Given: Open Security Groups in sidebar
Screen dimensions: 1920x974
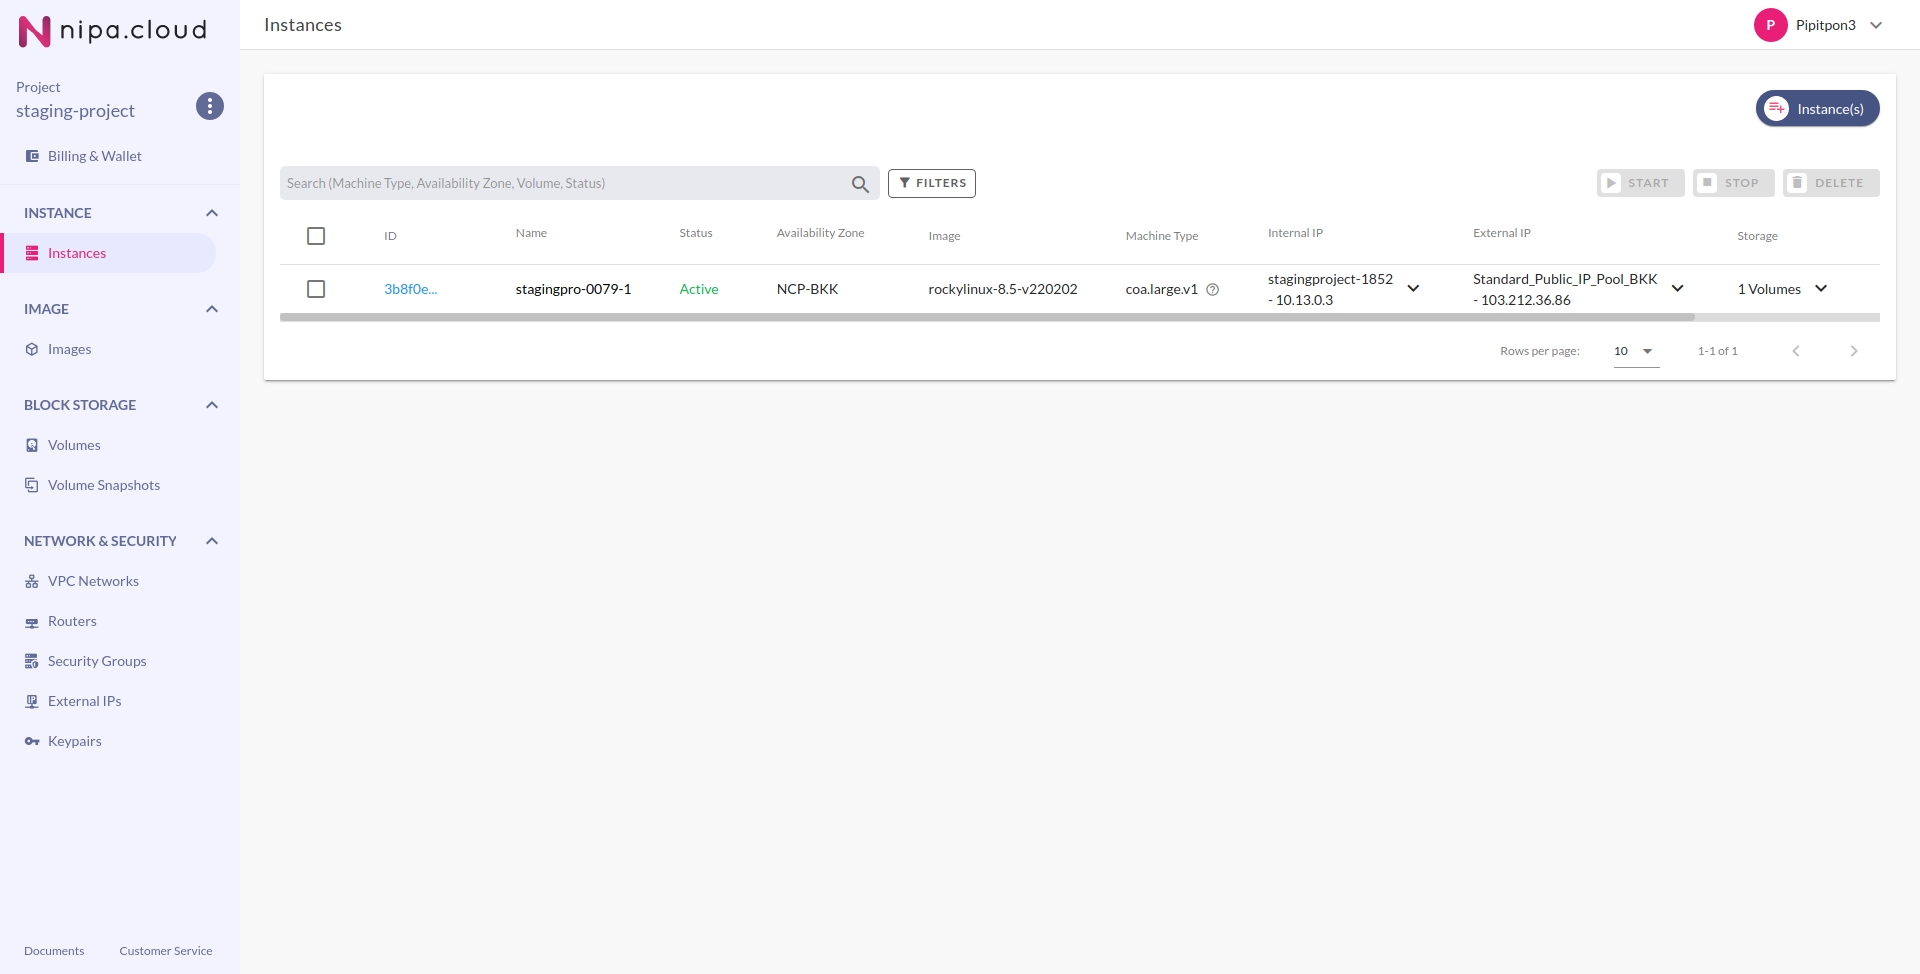Looking at the screenshot, I should click(x=96, y=661).
